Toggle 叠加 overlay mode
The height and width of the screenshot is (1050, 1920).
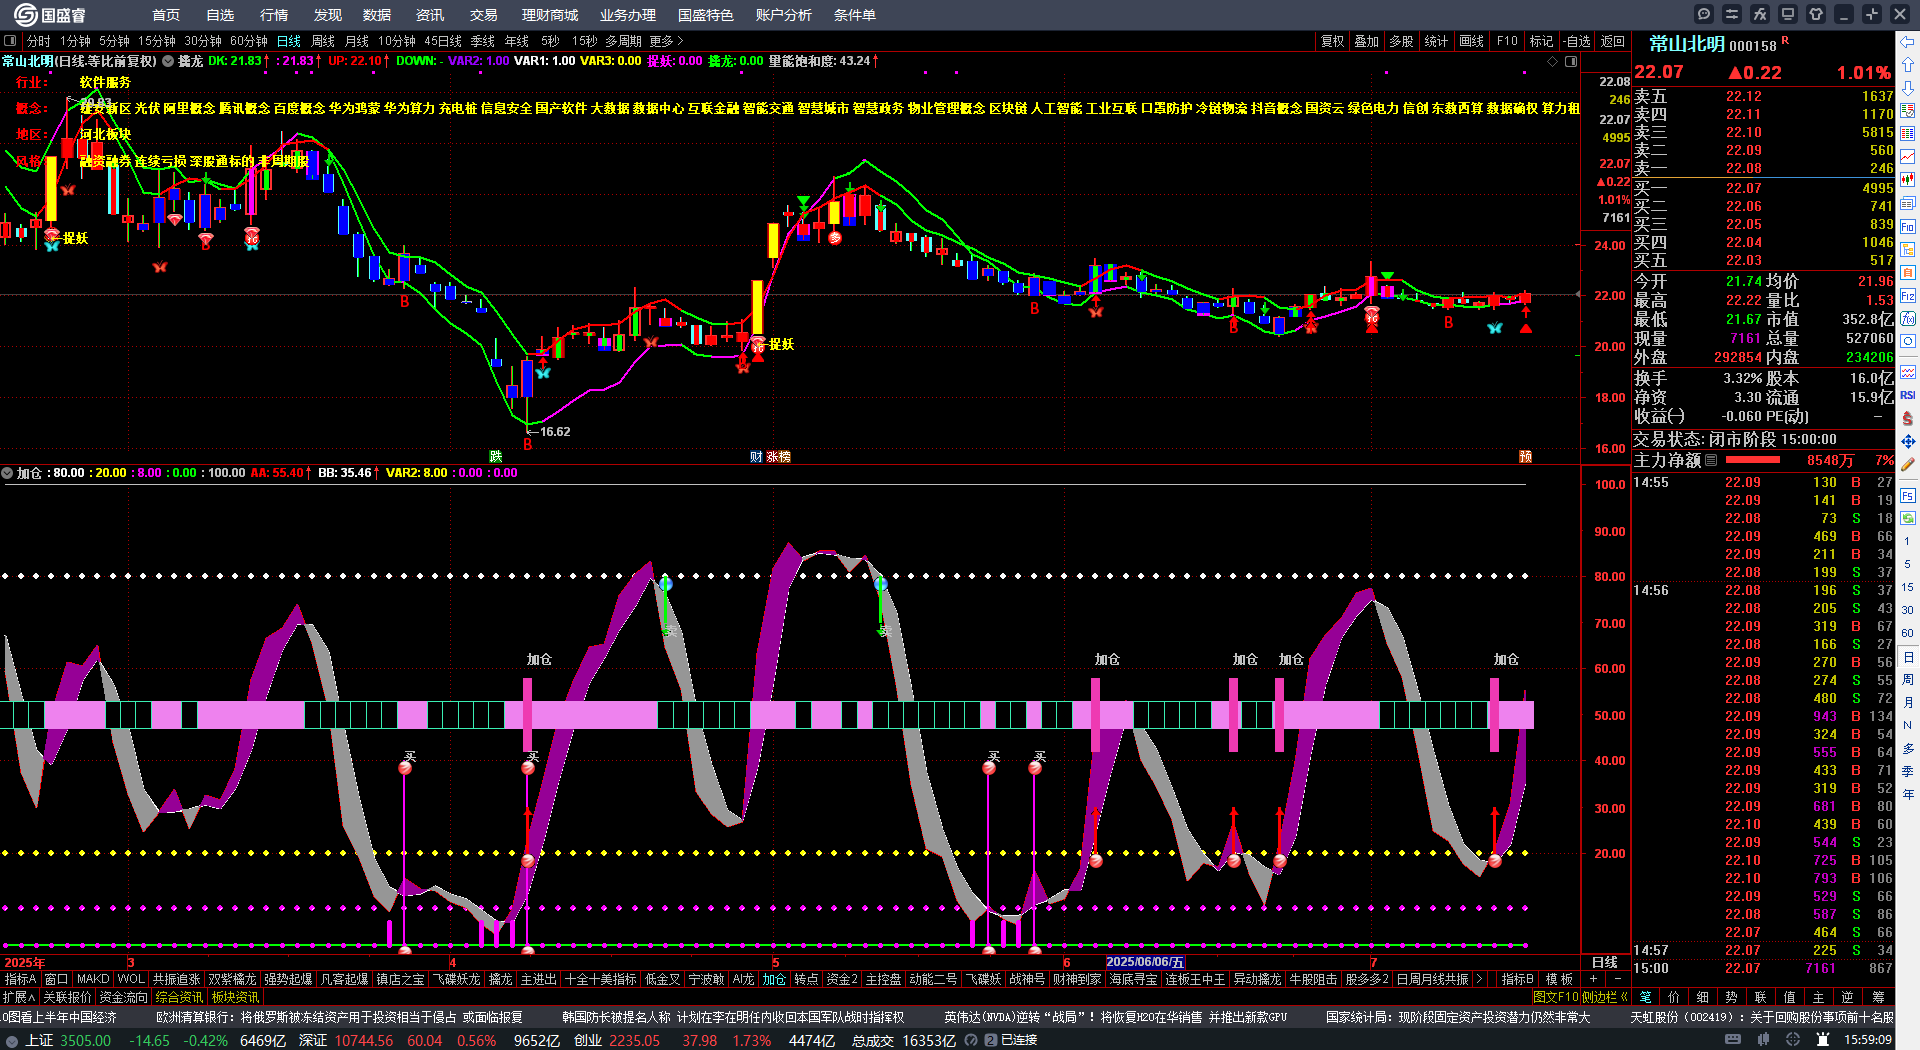(1366, 41)
